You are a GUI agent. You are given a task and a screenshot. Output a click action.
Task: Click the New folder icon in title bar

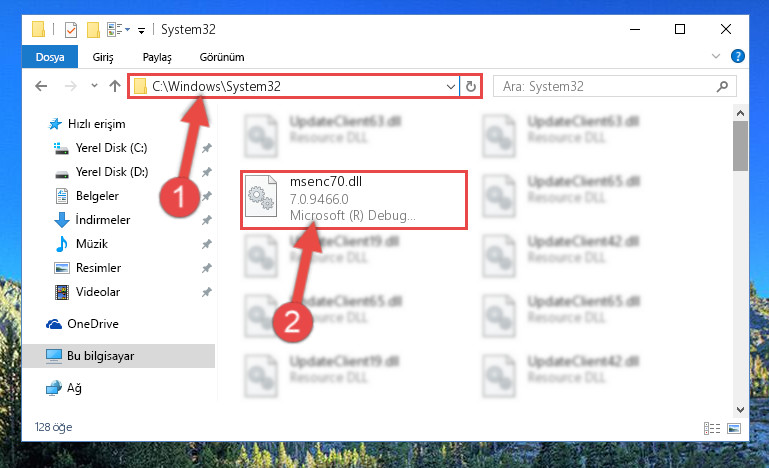tap(93, 29)
